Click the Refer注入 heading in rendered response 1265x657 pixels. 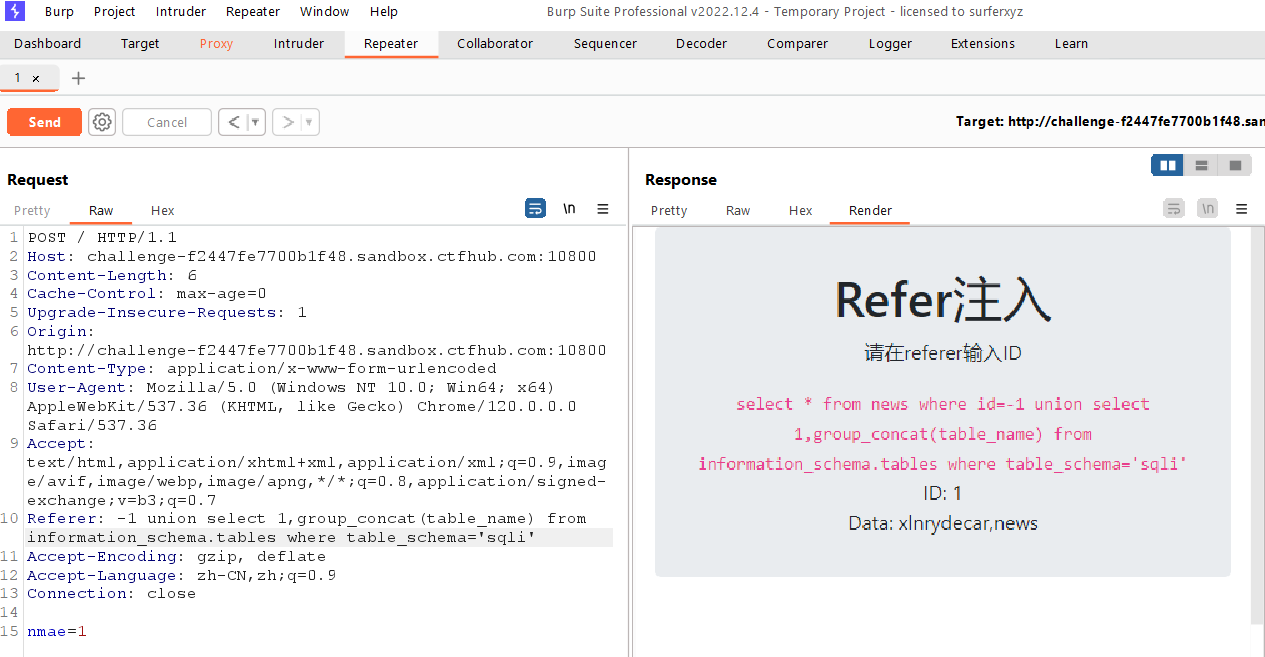click(942, 299)
